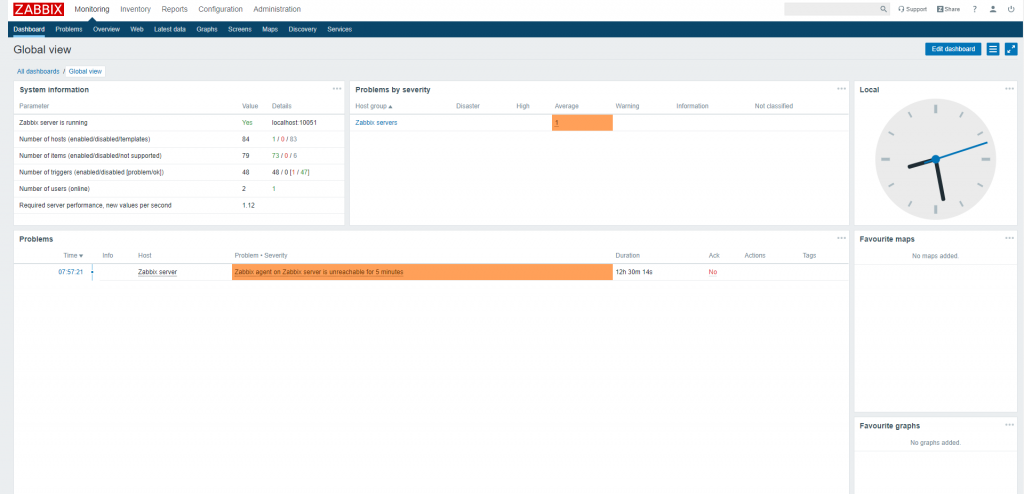Image resolution: width=1024 pixels, height=494 pixels.
Task: Switch to the Latest data tab
Action: pos(170,29)
